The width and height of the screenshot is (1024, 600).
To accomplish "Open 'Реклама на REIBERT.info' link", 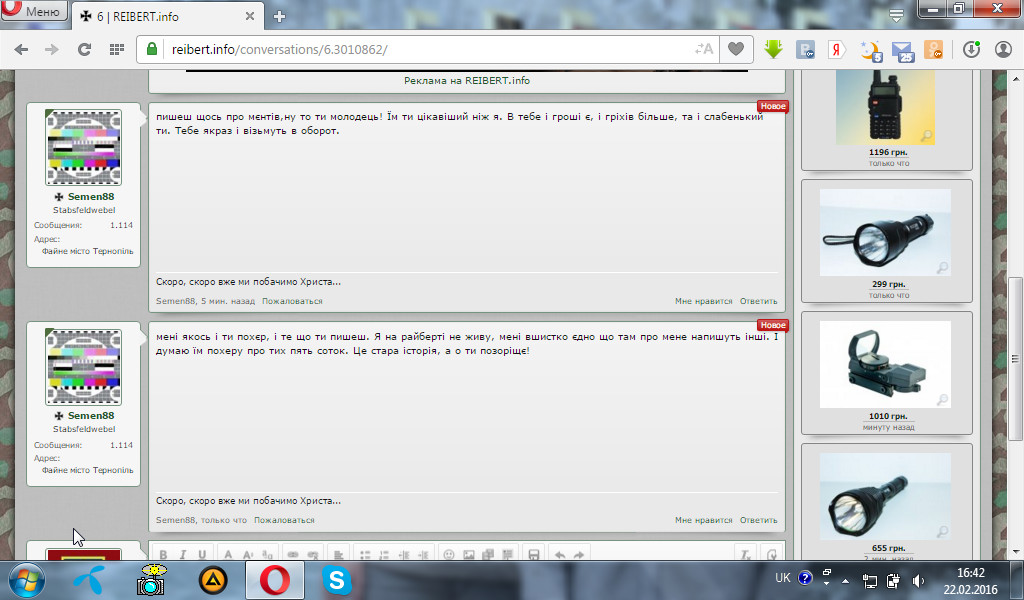I will [466, 80].
